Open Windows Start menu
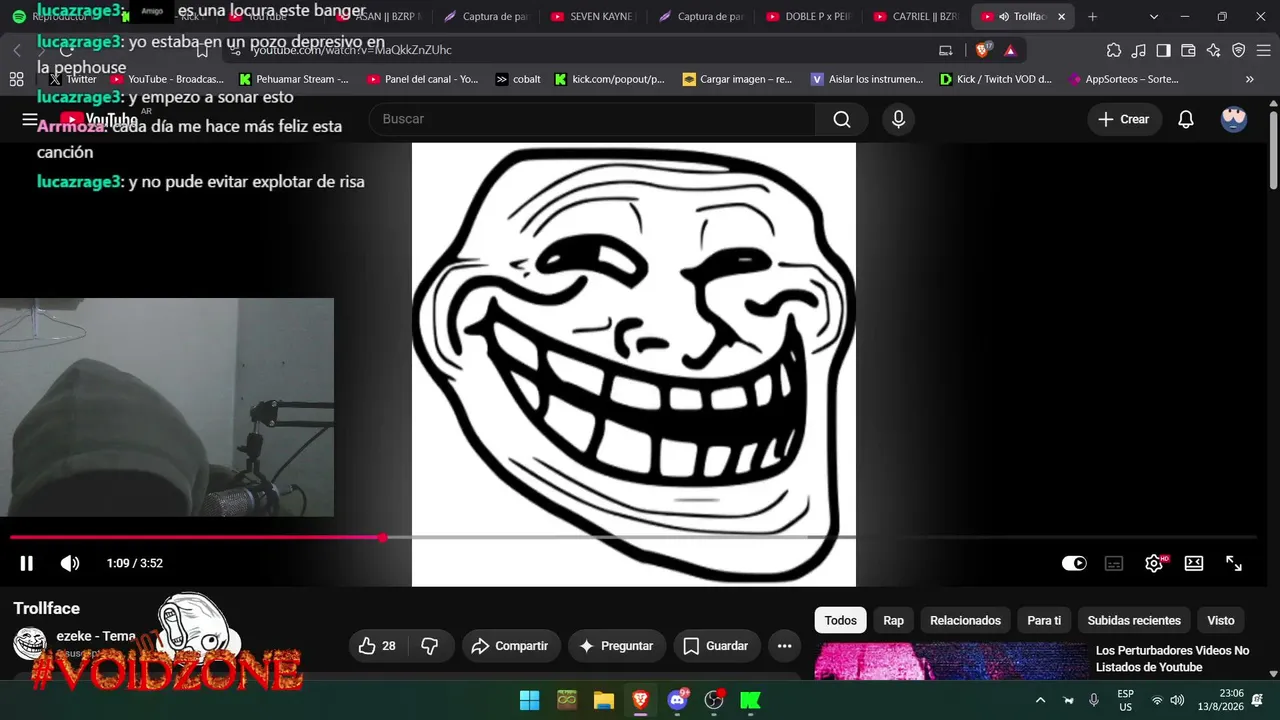1280x720 pixels. [529, 700]
